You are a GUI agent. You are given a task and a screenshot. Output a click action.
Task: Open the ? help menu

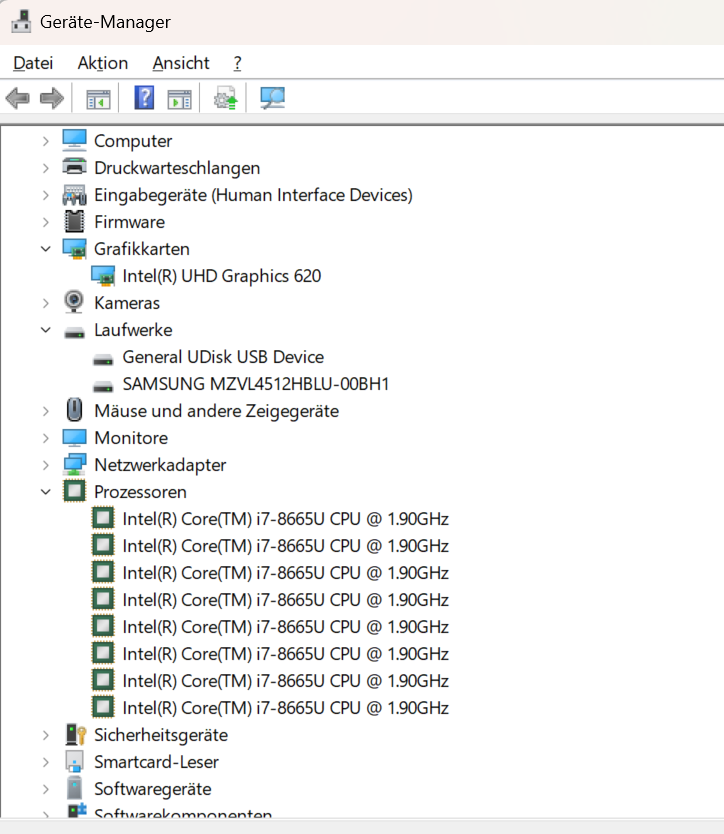237,63
